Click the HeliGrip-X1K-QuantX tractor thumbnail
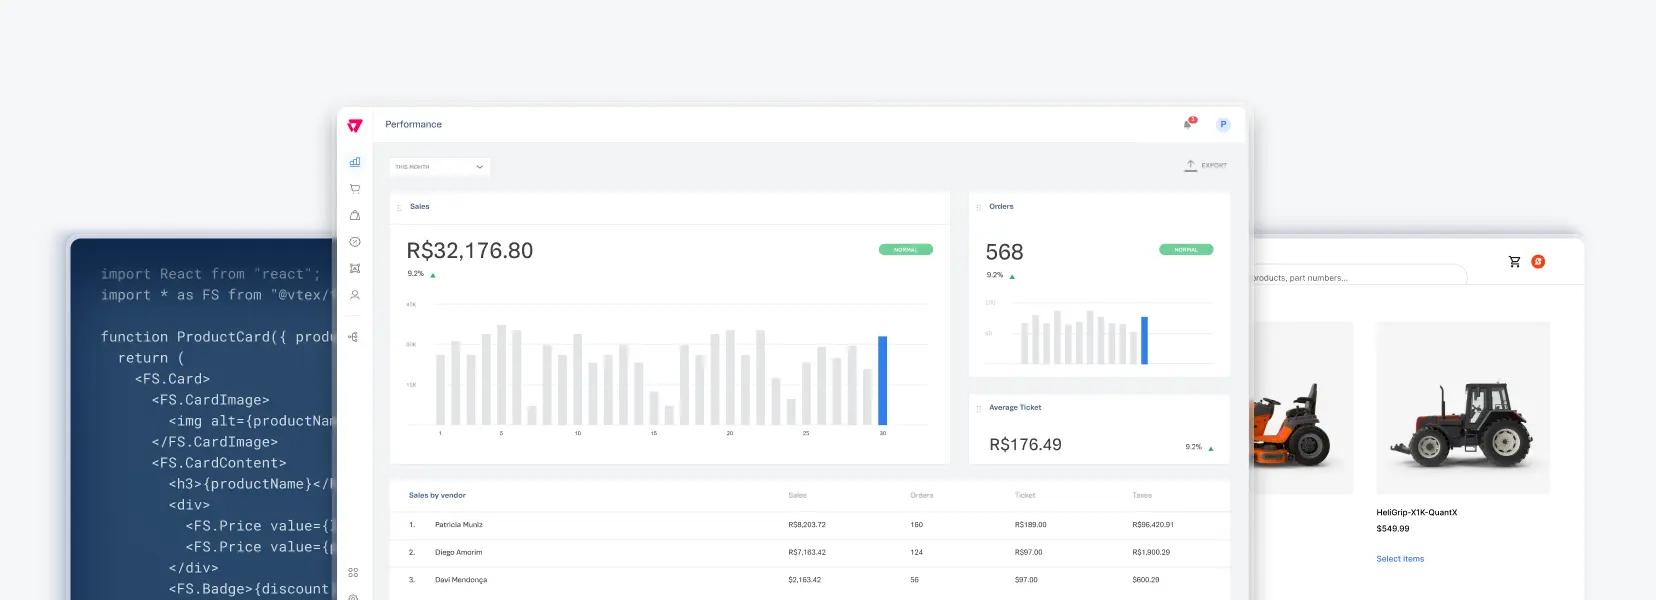 click(x=1462, y=407)
